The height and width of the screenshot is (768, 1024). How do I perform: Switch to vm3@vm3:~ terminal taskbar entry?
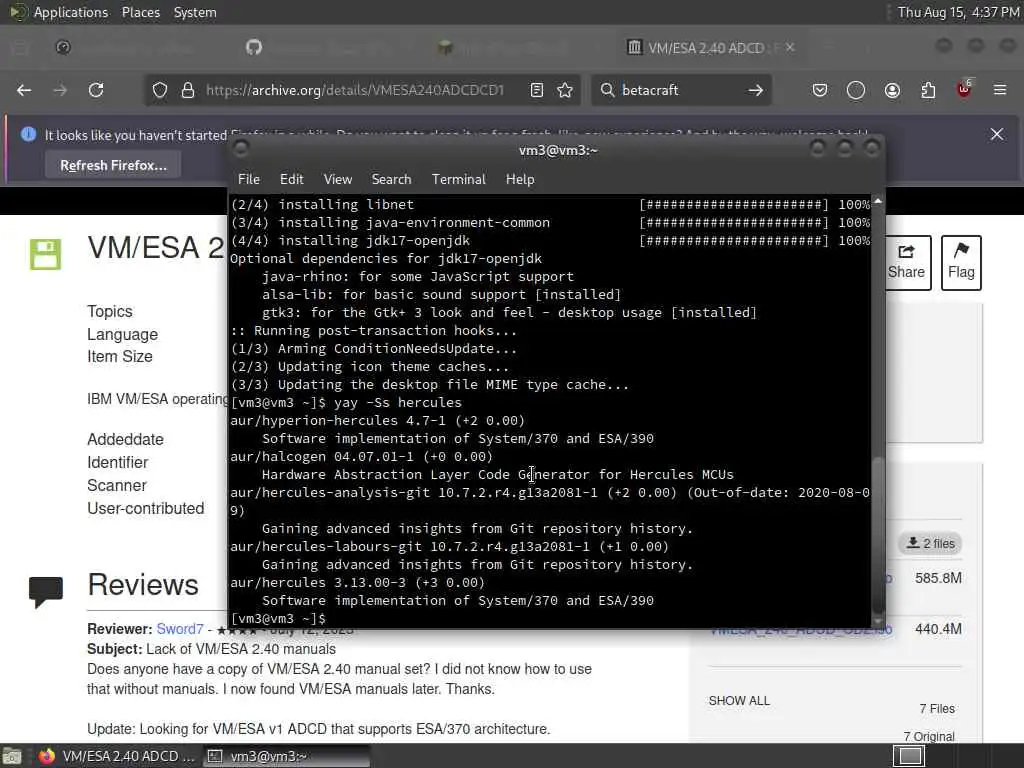[x=285, y=756]
